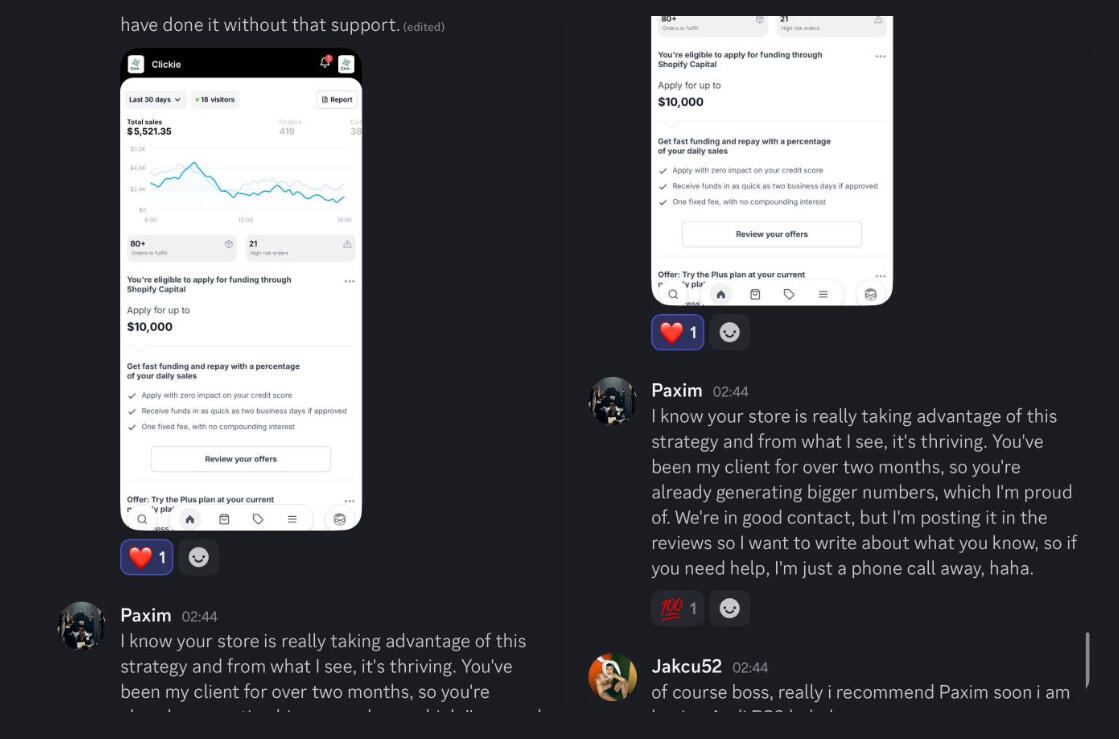
Task: Open Jakcu52's profile avatar
Action: (x=613, y=678)
